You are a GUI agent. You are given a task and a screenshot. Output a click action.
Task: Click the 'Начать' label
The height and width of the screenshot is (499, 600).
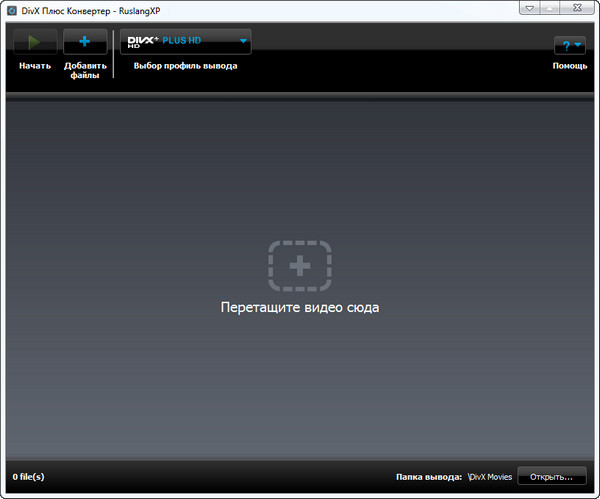coord(34,66)
